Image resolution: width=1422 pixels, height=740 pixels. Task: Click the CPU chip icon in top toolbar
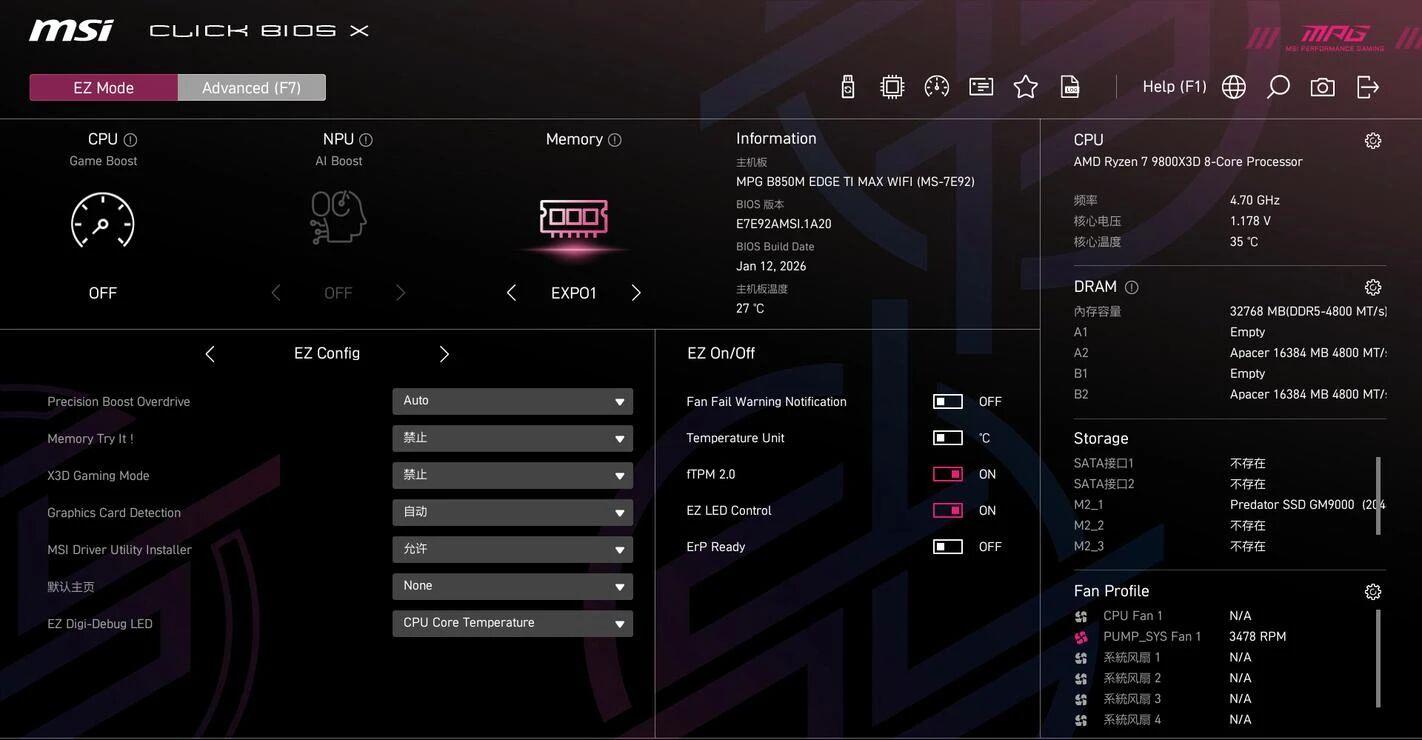coord(892,87)
